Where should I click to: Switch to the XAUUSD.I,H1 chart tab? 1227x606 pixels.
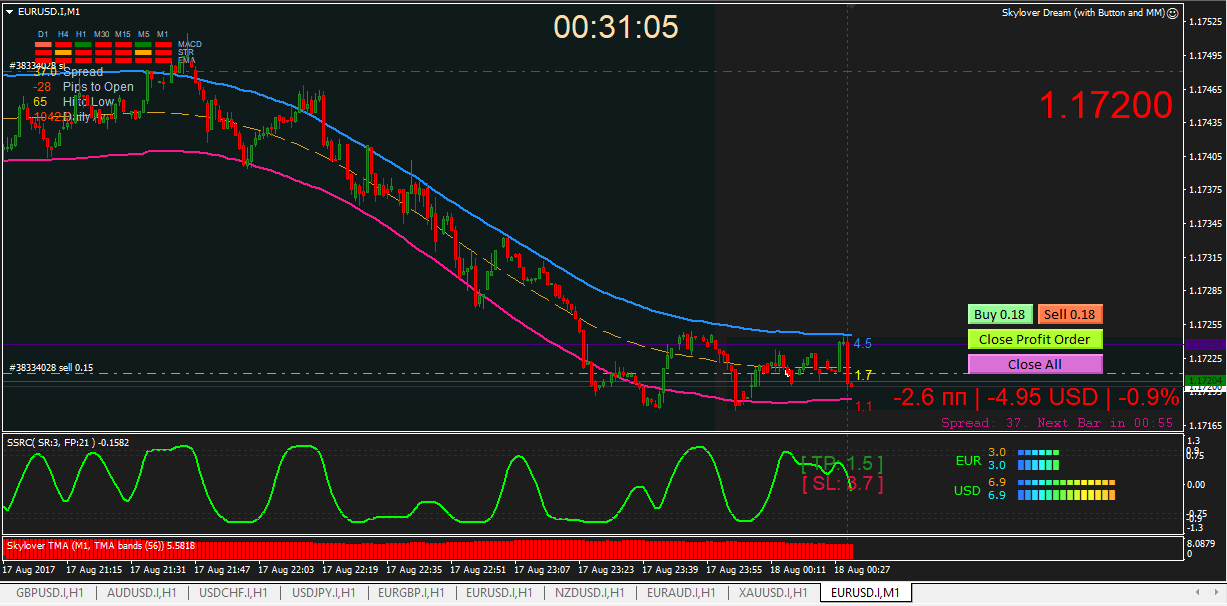click(774, 593)
